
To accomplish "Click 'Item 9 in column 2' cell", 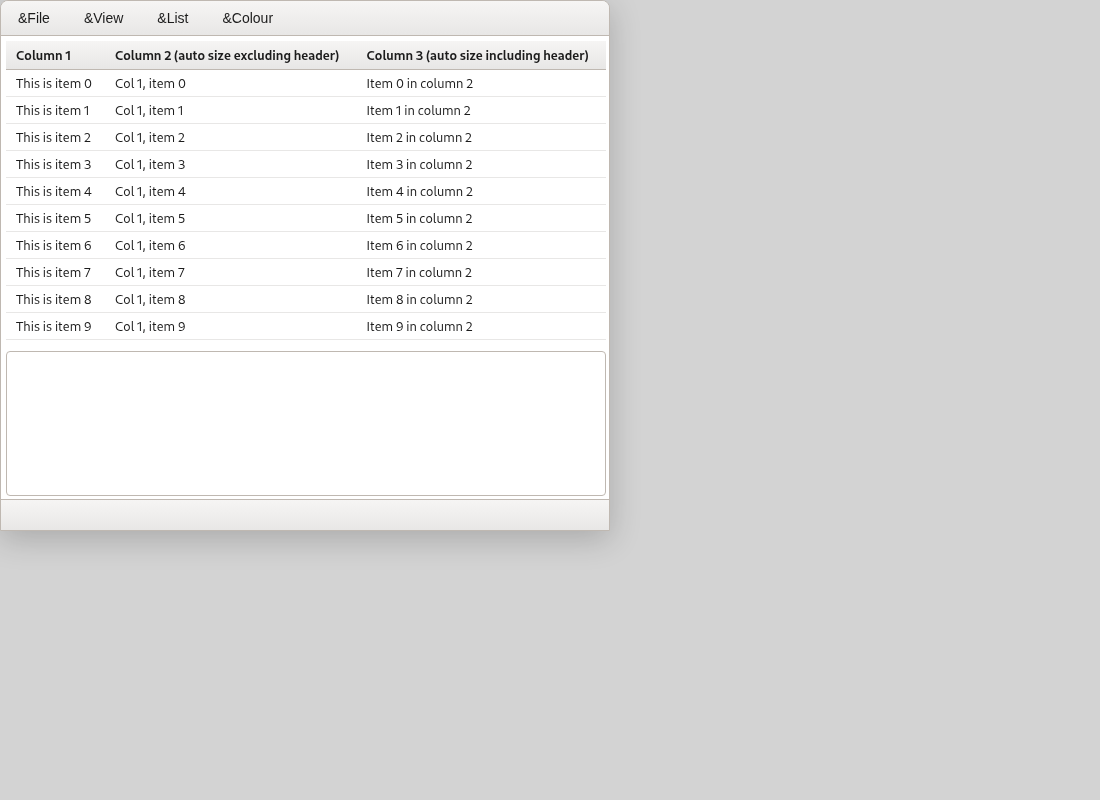I will coord(420,326).
